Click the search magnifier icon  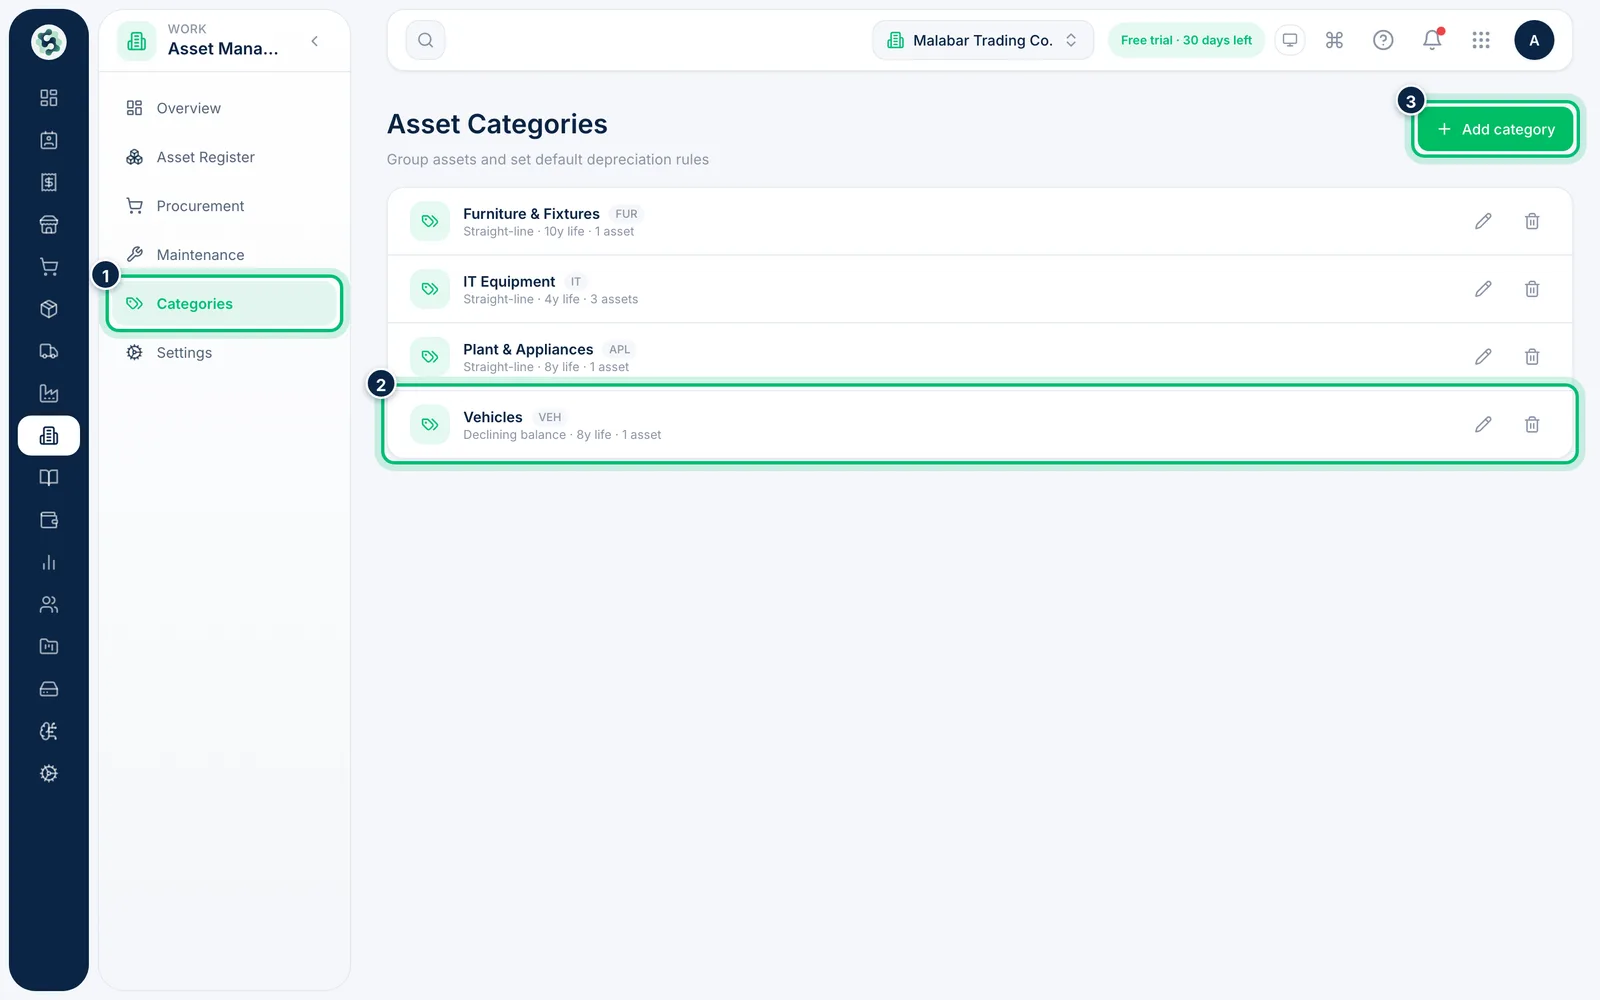pos(425,40)
